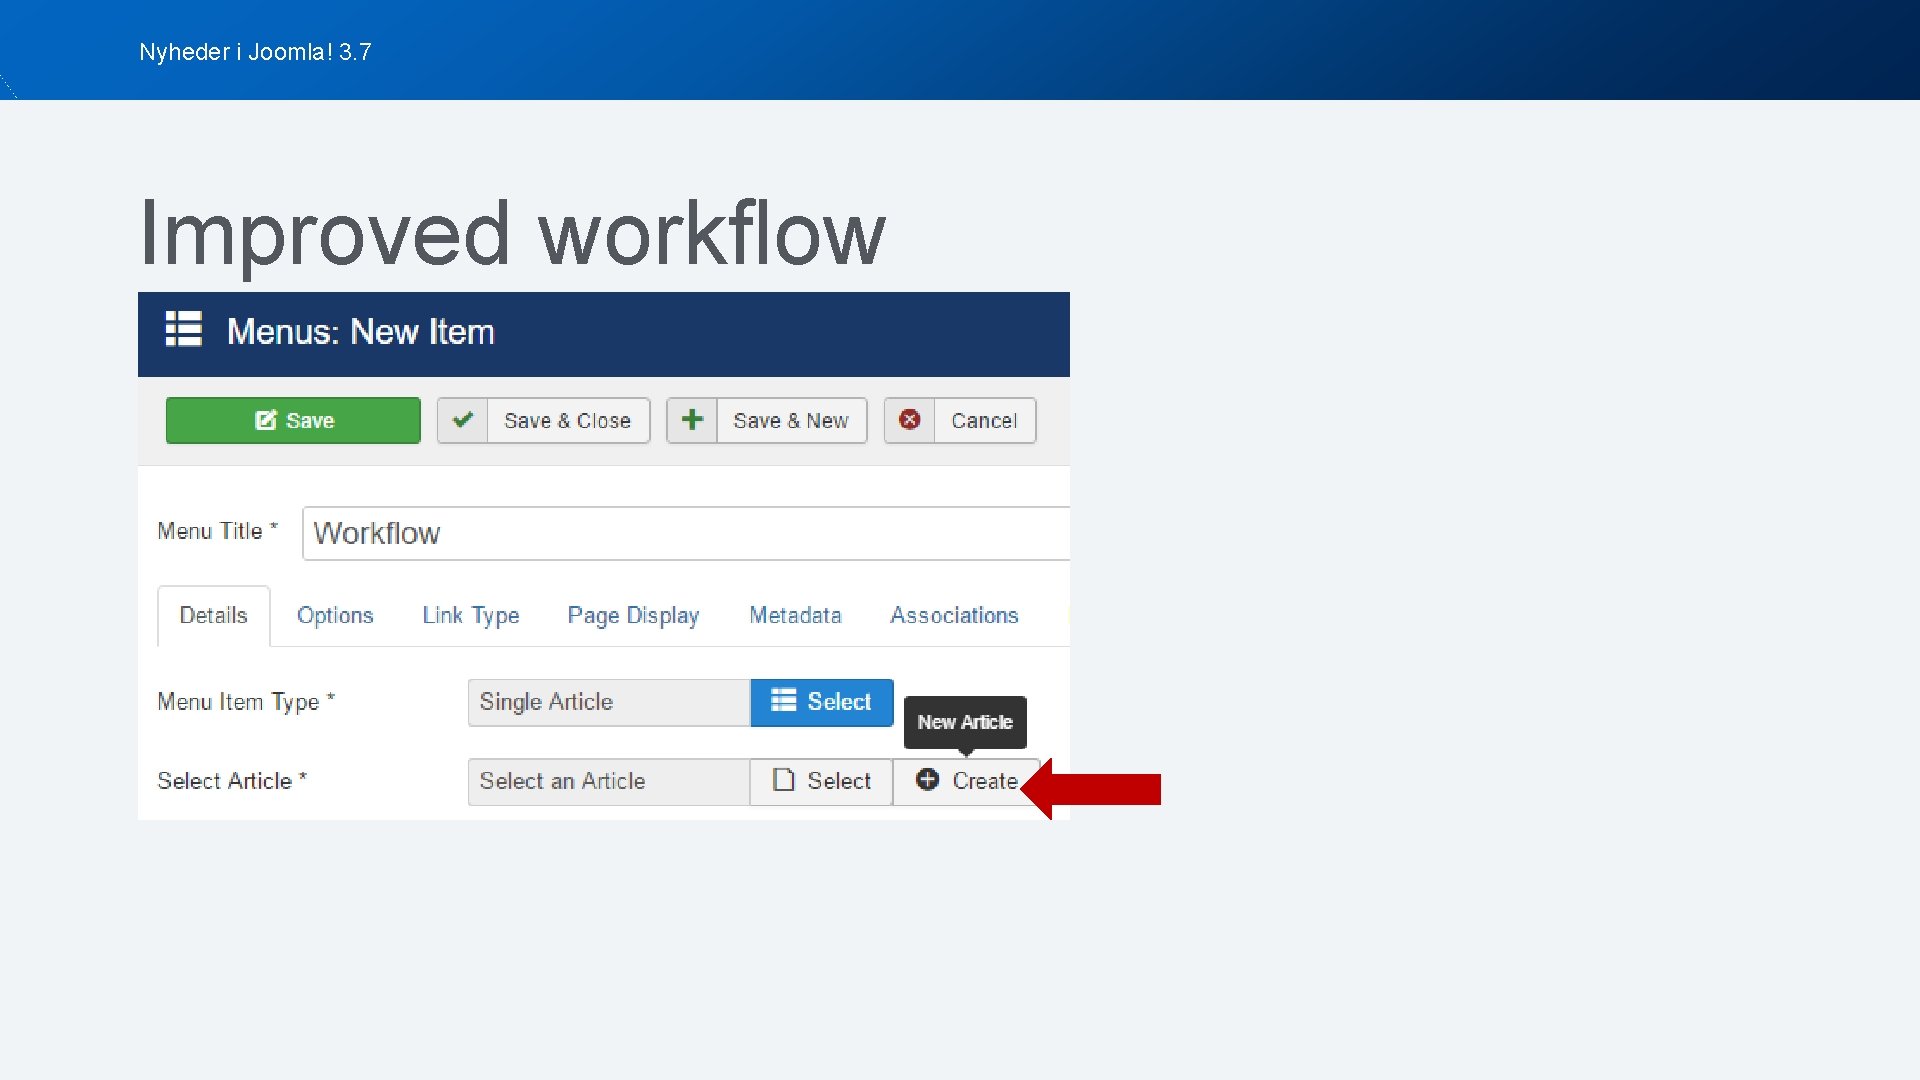Click the Save & Close checkmark icon

463,420
